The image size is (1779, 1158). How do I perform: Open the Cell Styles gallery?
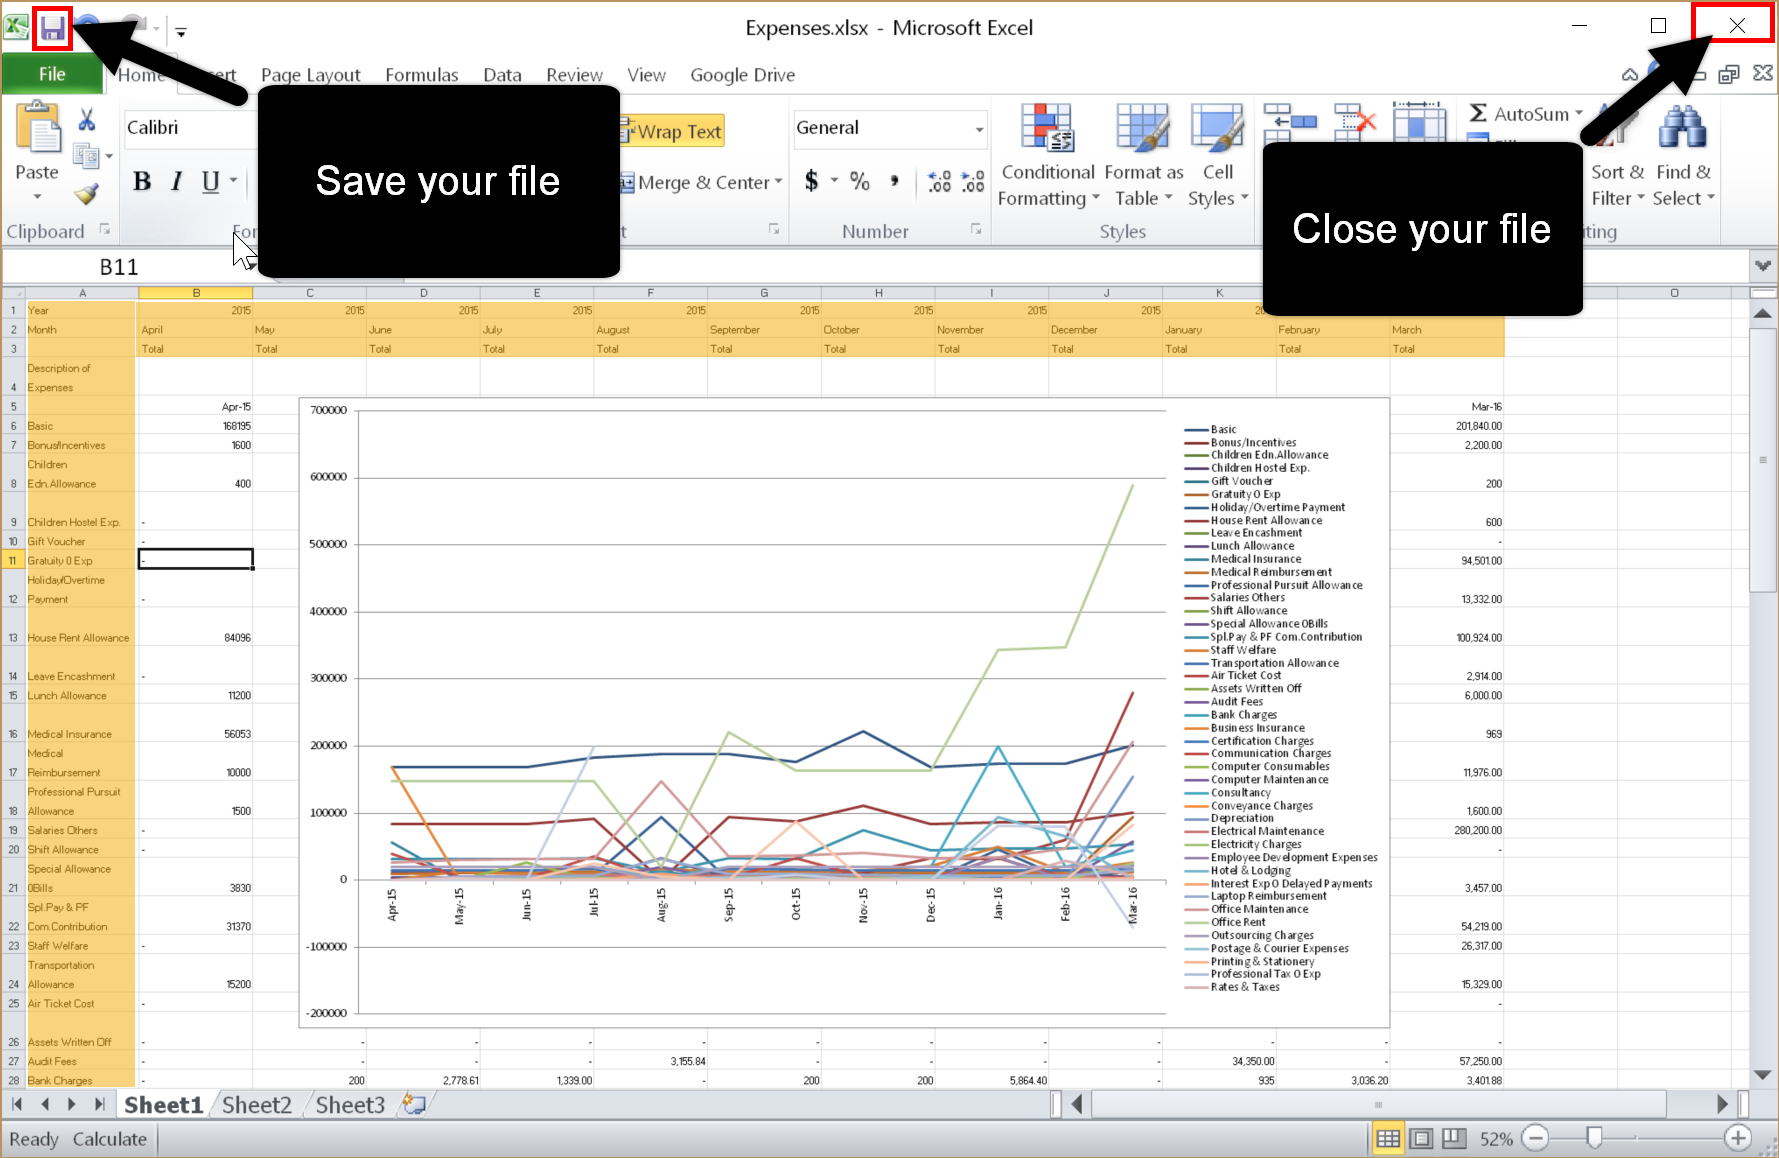coord(1218,156)
